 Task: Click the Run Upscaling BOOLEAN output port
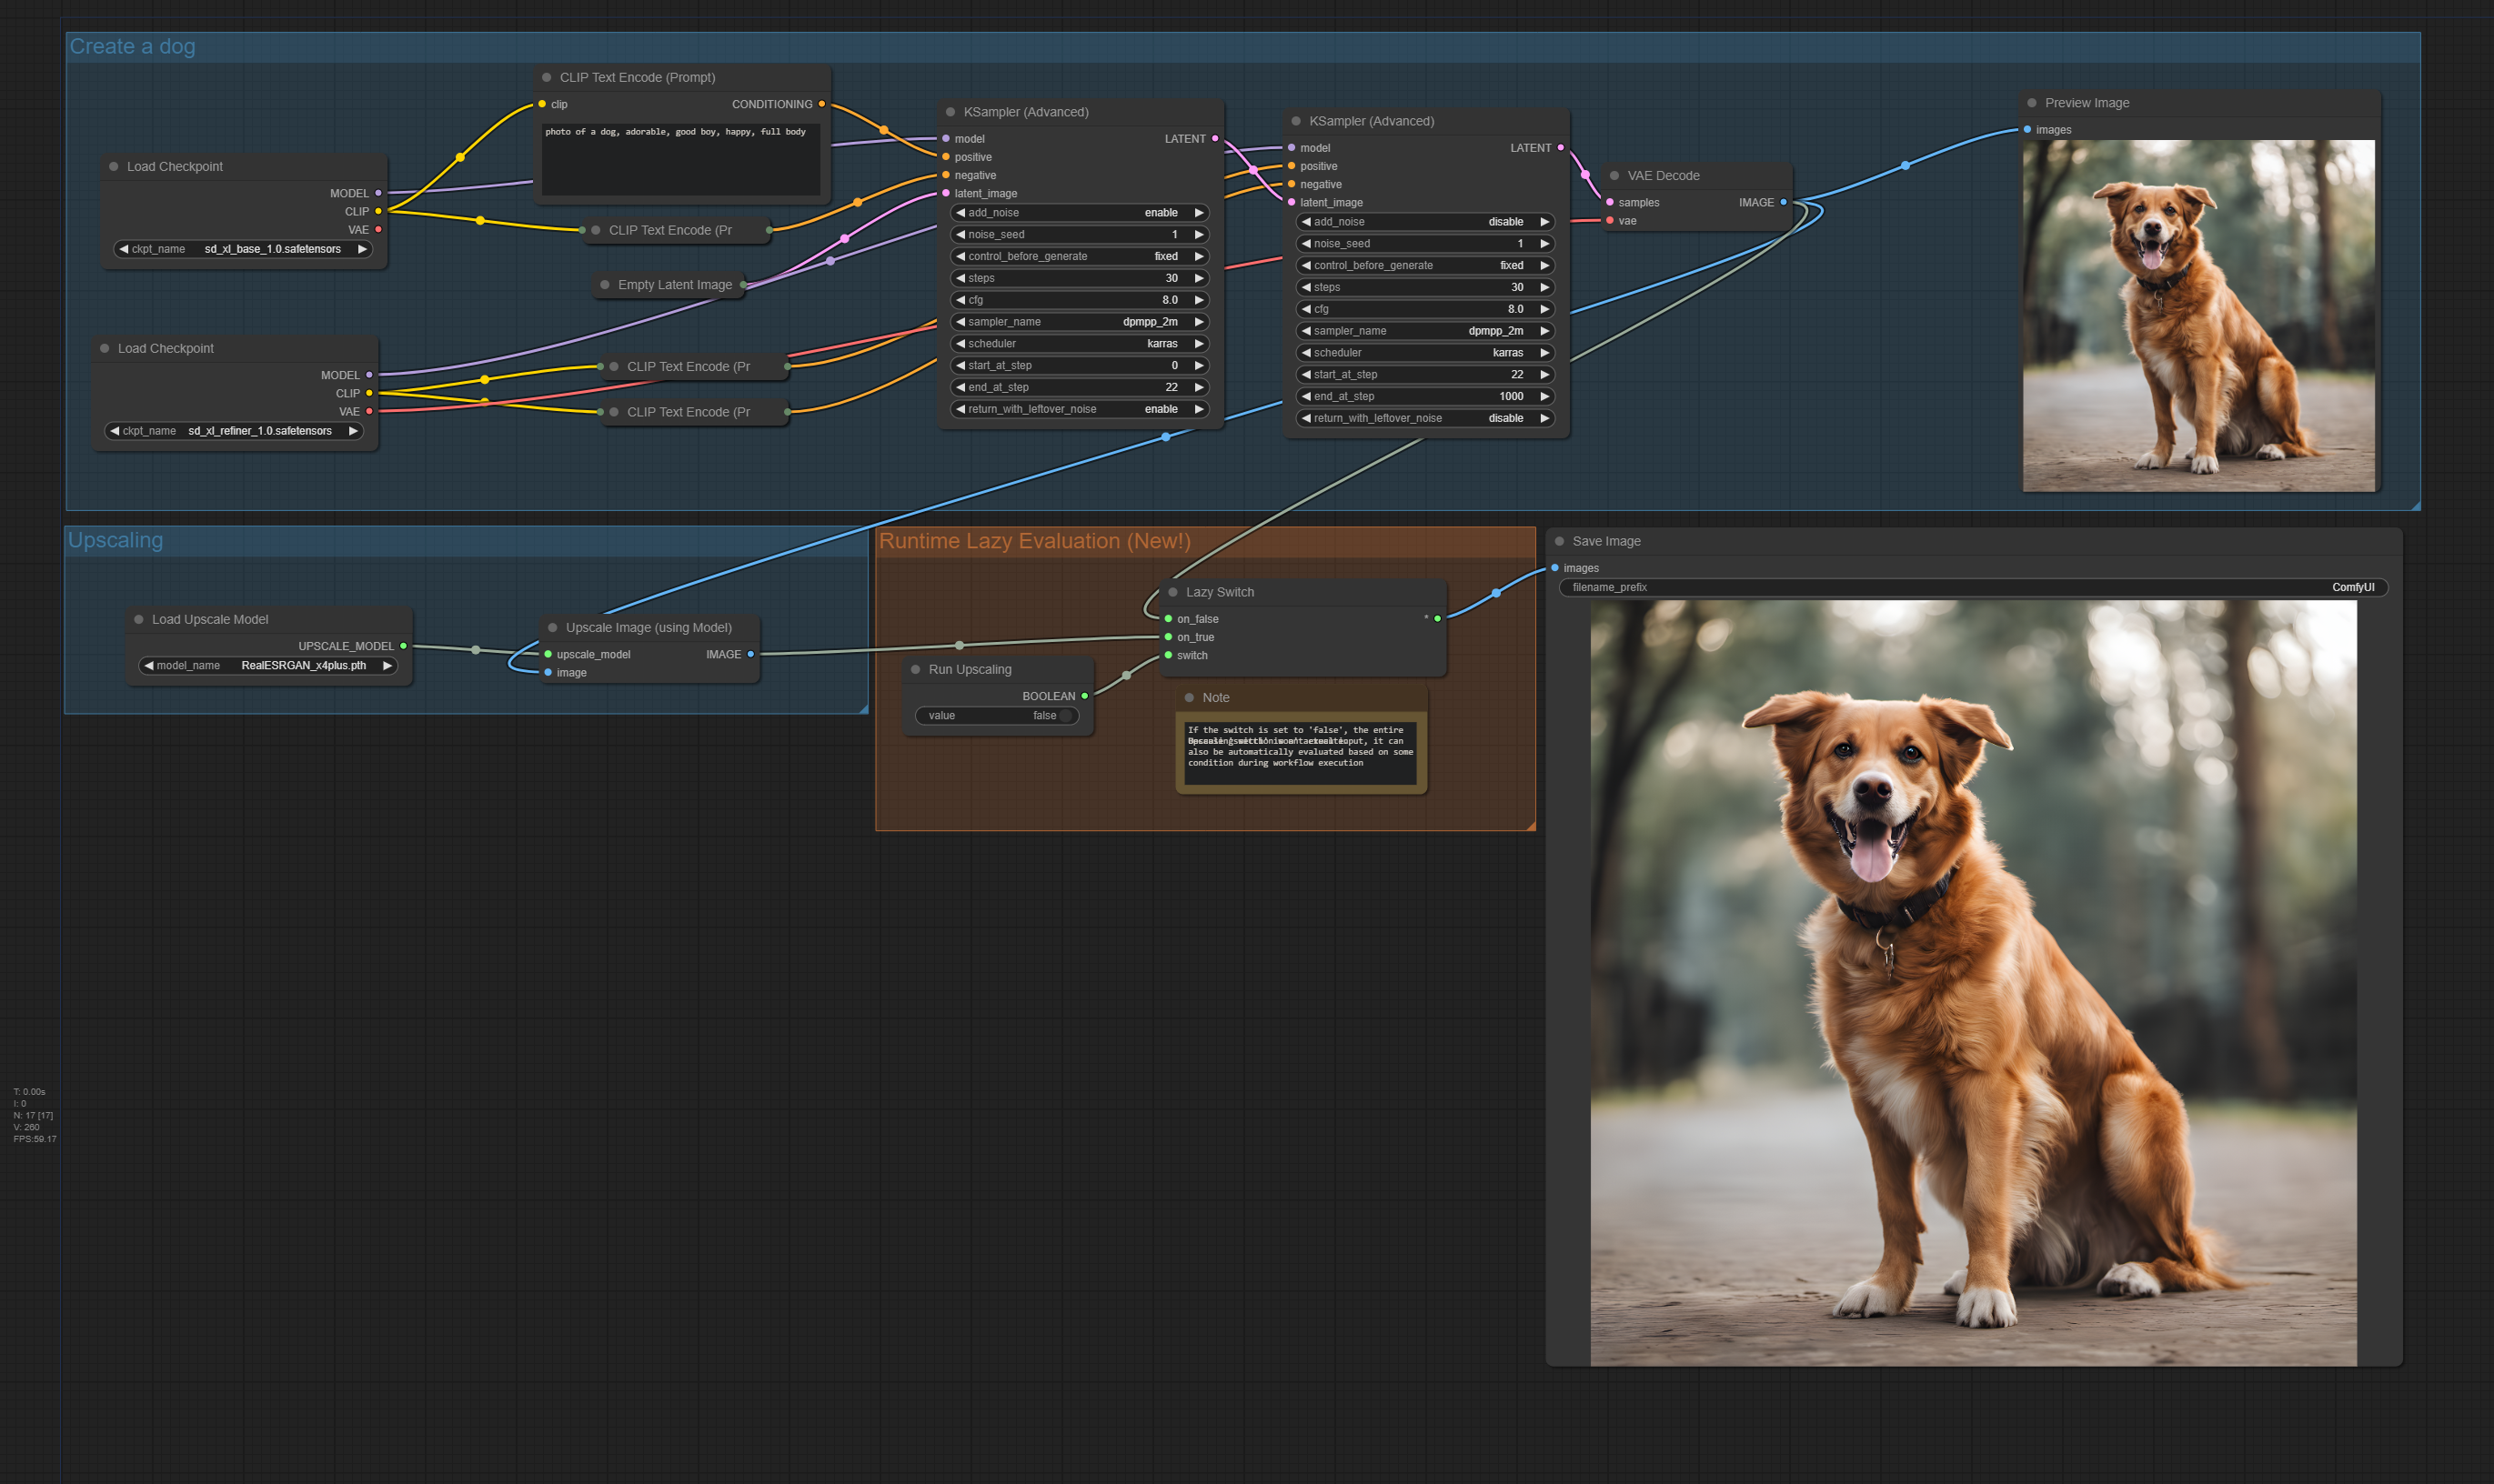(1085, 696)
